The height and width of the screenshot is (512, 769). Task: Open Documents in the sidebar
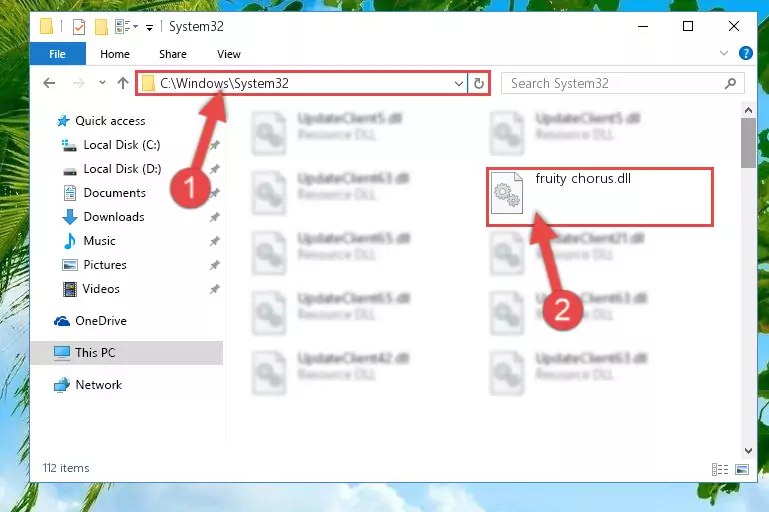coord(115,193)
